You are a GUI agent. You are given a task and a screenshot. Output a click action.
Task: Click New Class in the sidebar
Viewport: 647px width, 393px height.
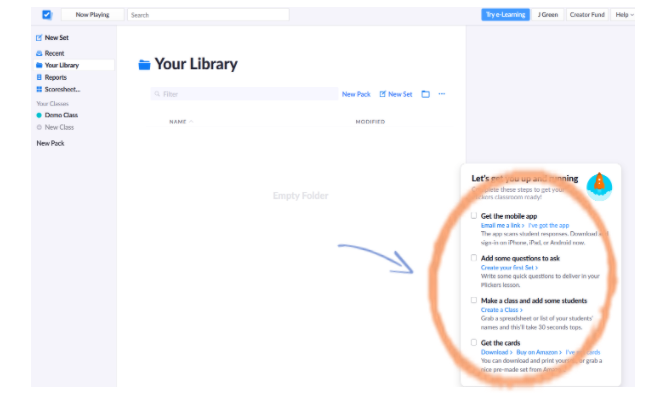pyautogui.click(x=59, y=127)
